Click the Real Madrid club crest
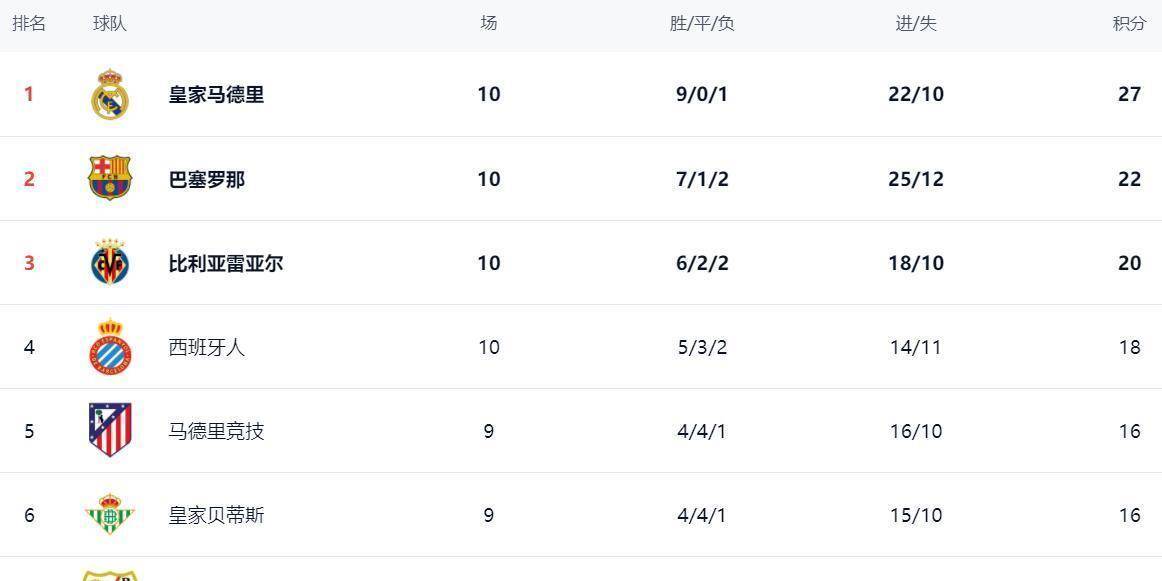The image size is (1162, 581). click(110, 95)
